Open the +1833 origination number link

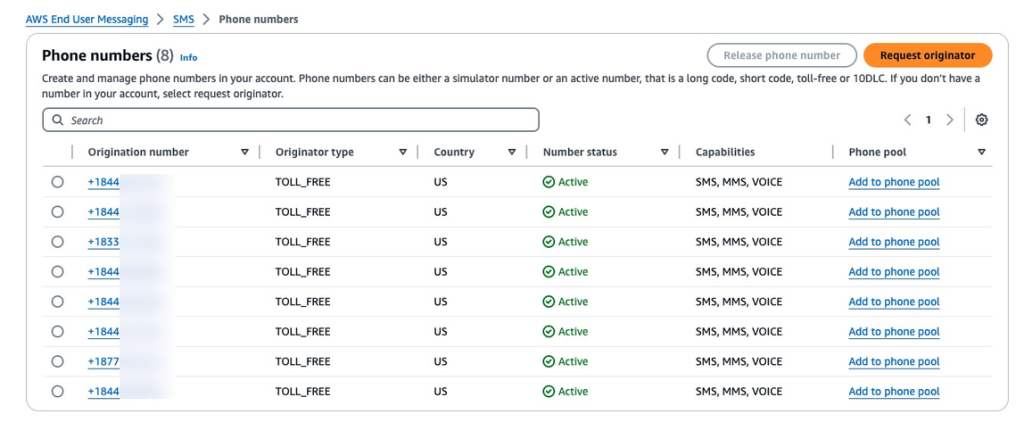click(x=104, y=242)
